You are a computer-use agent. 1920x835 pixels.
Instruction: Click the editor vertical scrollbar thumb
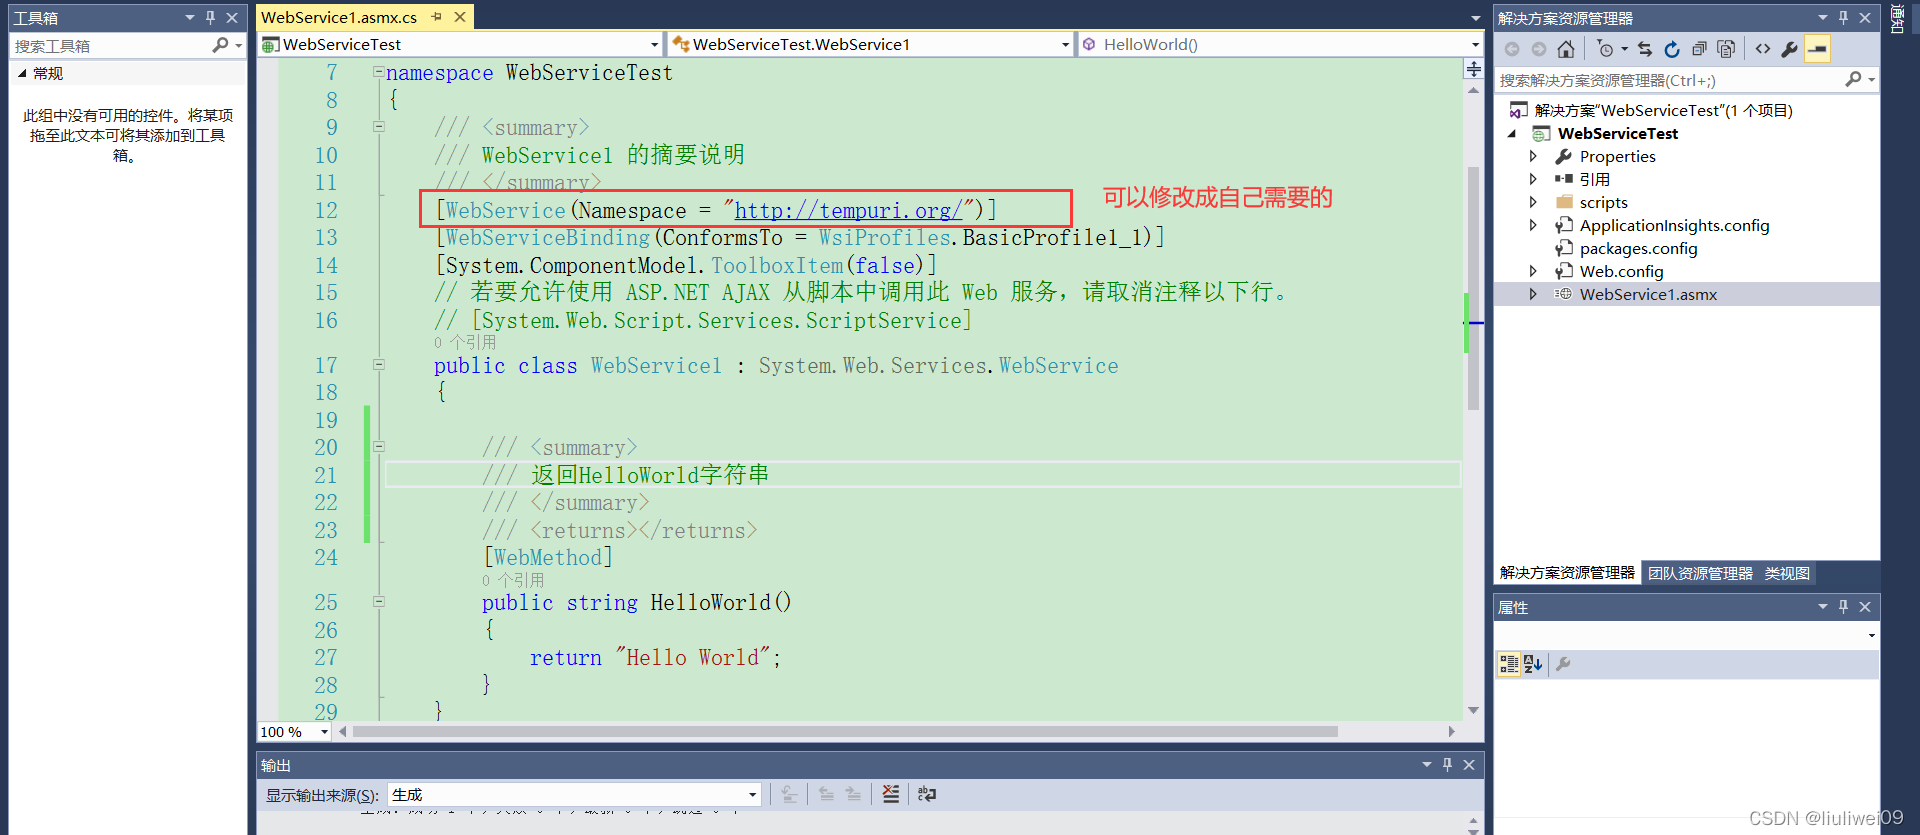[x=1473, y=288]
